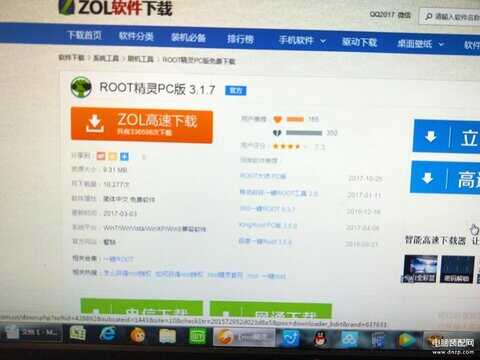
Task: Open the 下载首页 nav tab
Action: [84, 35]
